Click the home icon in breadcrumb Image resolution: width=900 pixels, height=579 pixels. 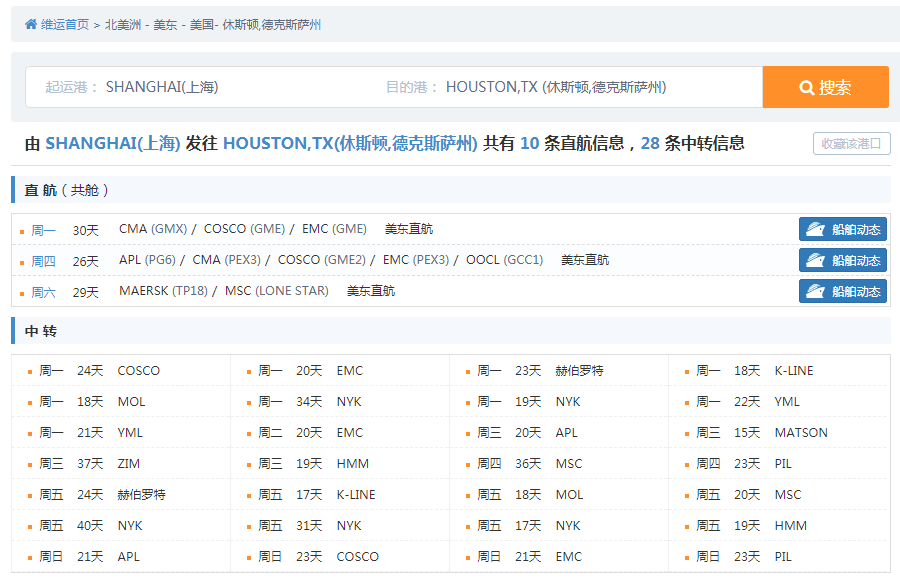pyautogui.click(x=31, y=24)
